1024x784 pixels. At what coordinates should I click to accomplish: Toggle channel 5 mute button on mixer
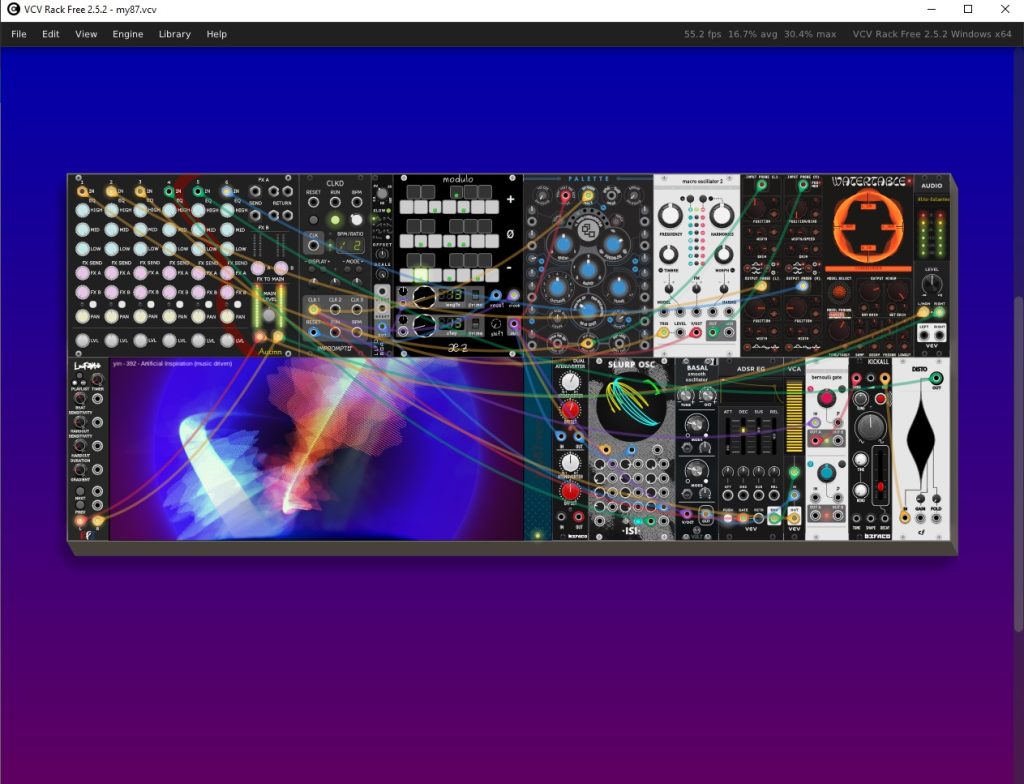point(209,304)
